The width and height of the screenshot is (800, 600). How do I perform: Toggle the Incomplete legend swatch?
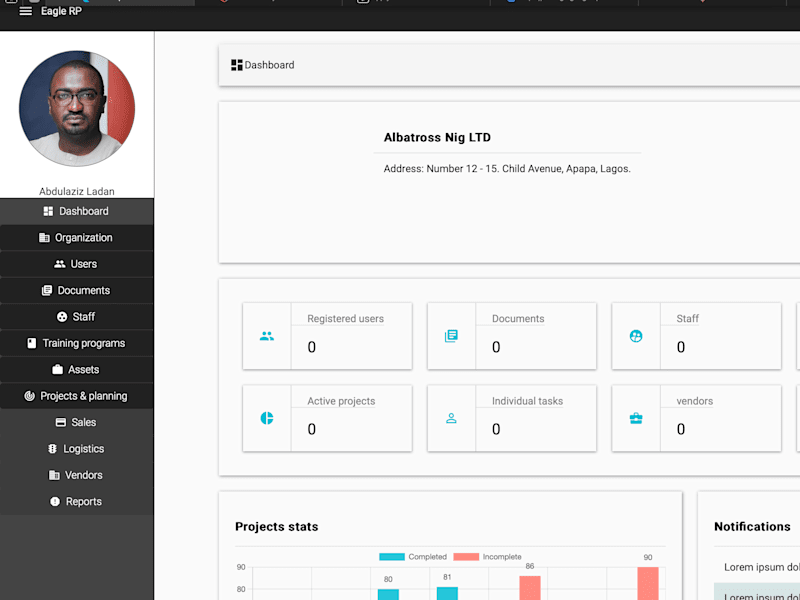coord(466,557)
